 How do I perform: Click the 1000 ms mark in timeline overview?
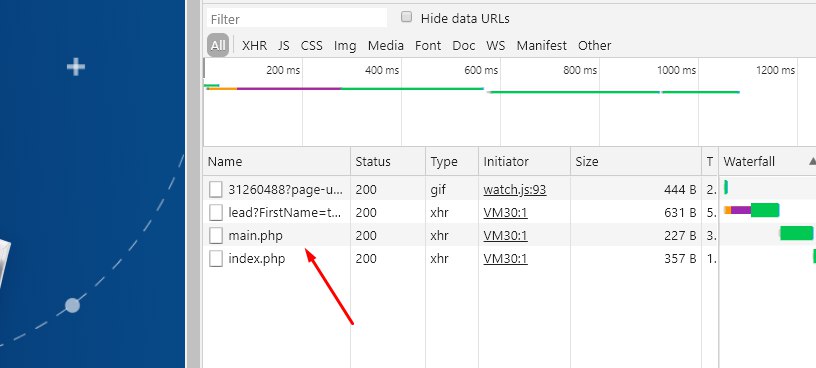(x=676, y=70)
